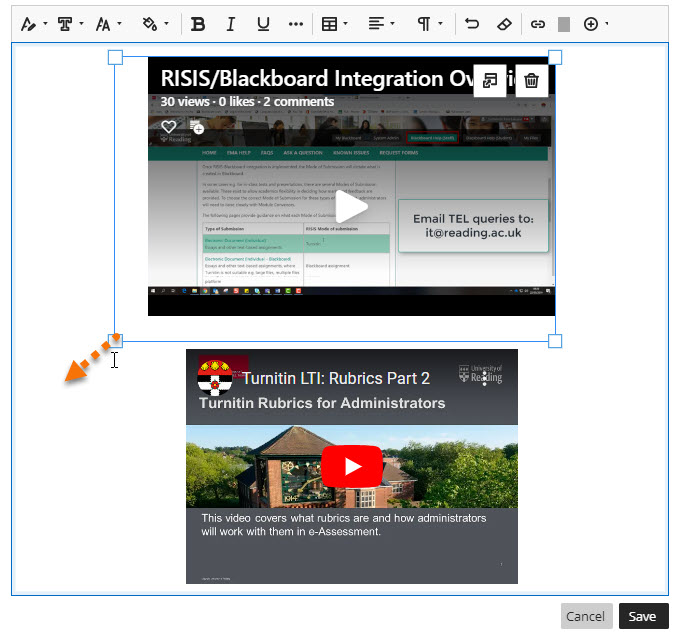The height and width of the screenshot is (634, 680).
Task: Open the text color fill bucket
Action: tap(150, 24)
